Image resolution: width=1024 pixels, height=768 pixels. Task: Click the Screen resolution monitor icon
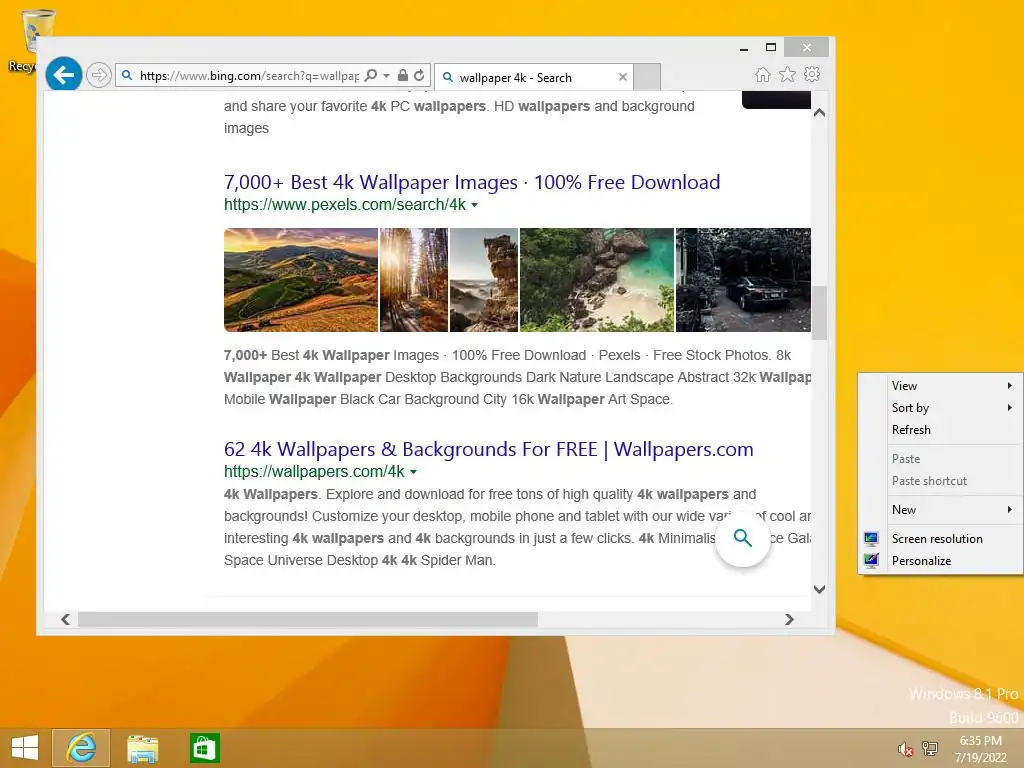pos(871,539)
